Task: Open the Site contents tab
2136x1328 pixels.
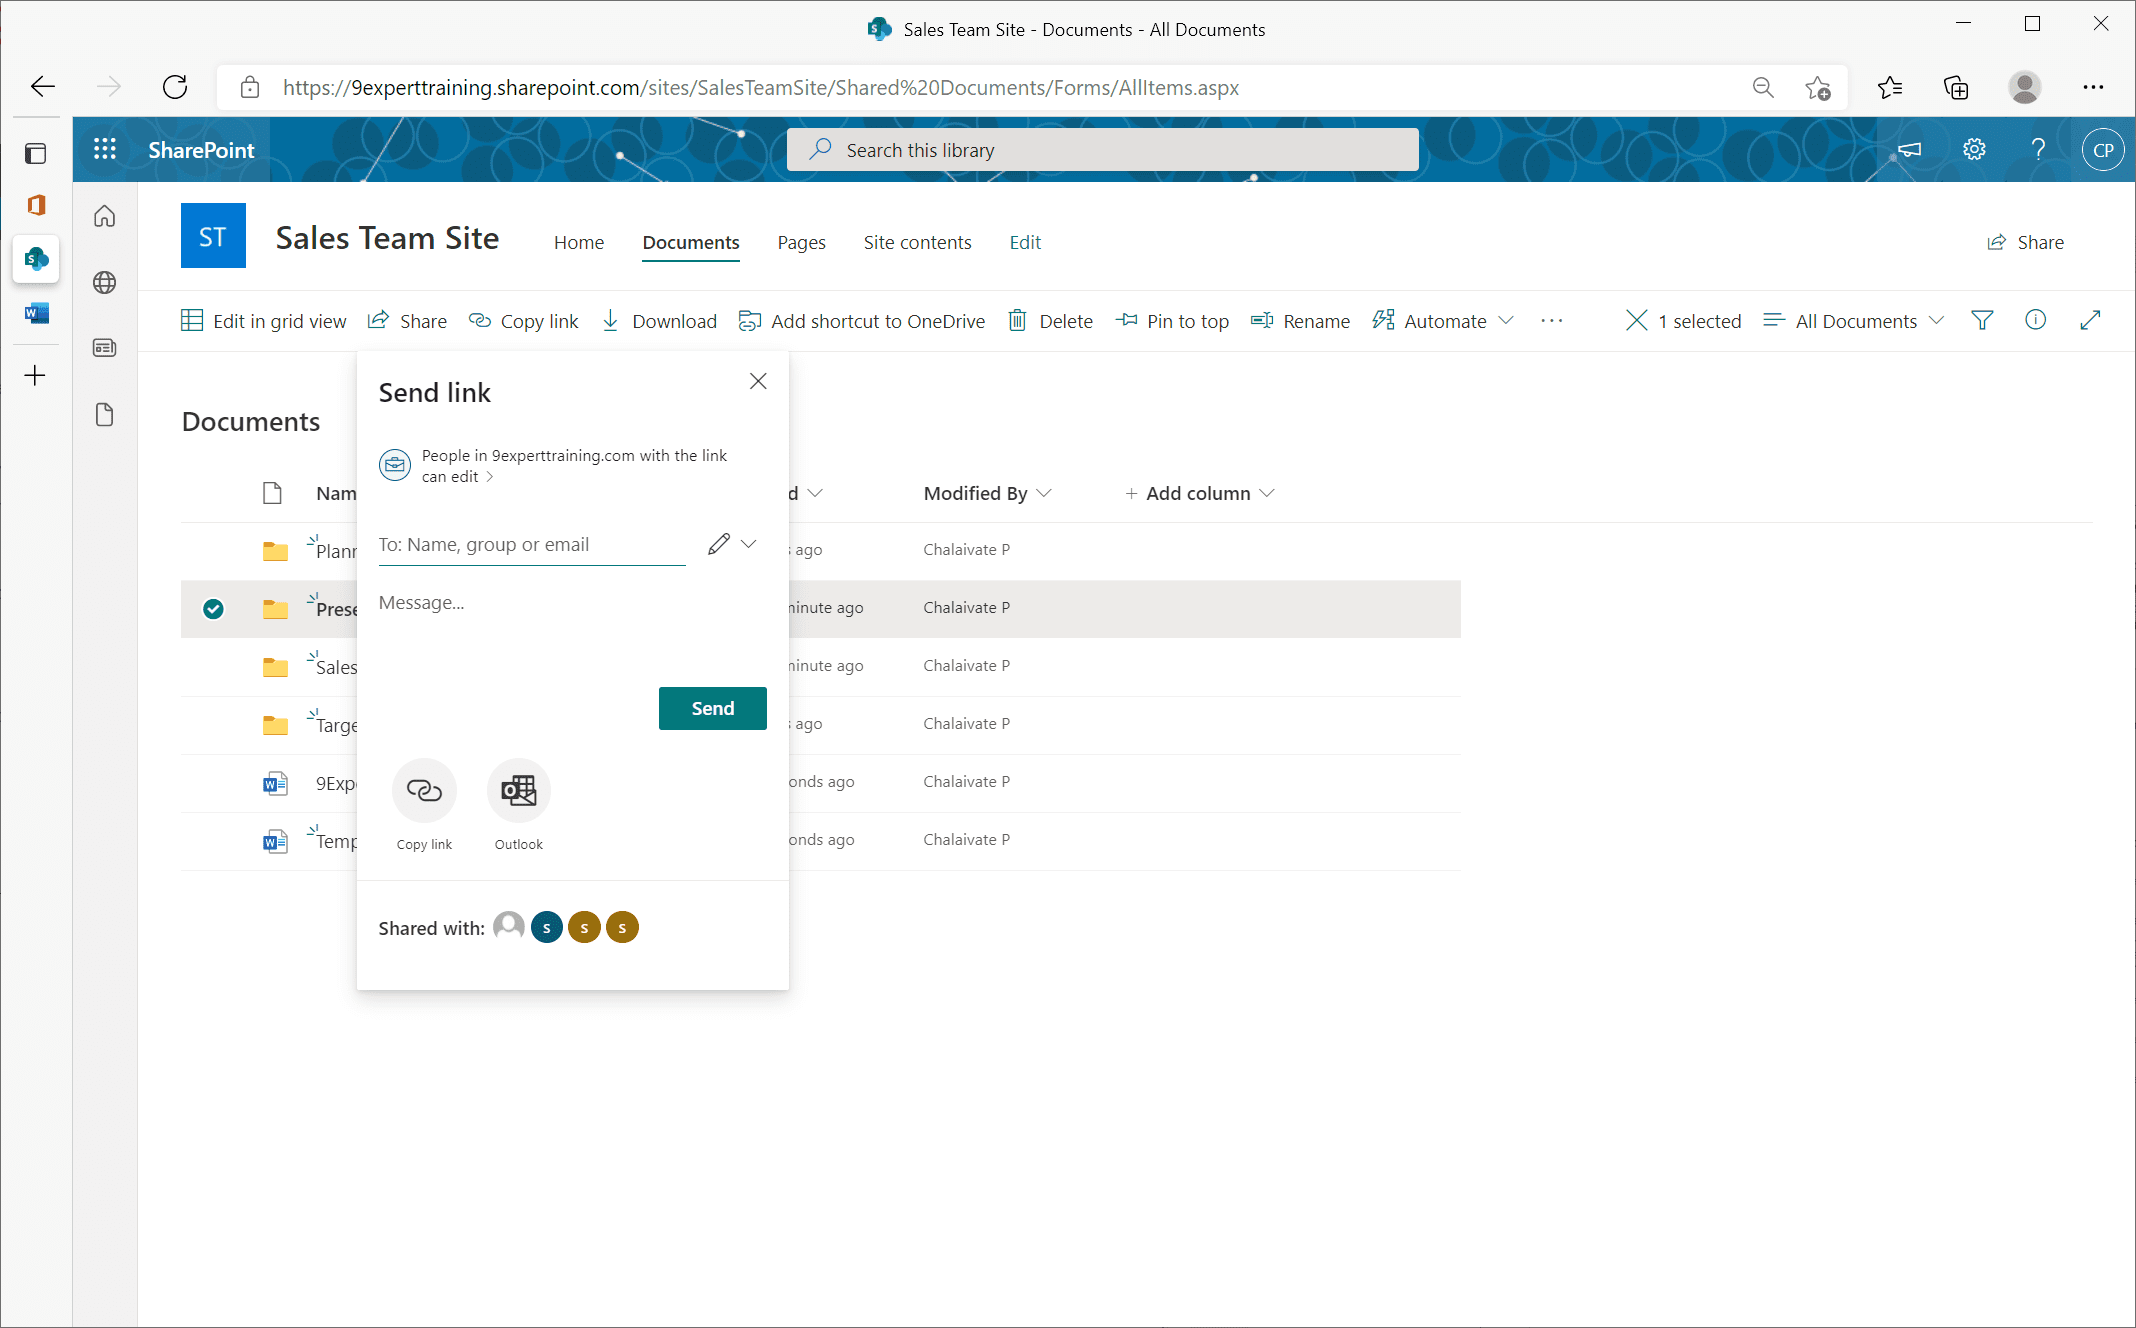Action: tap(917, 242)
